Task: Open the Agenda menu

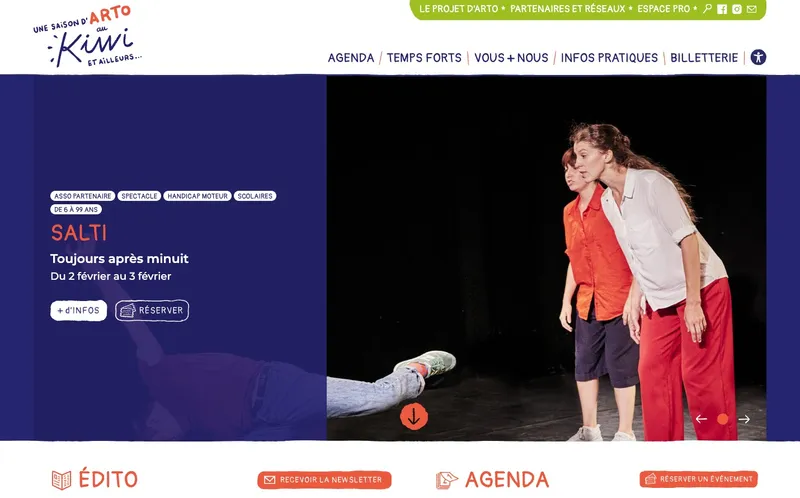Action: click(351, 58)
